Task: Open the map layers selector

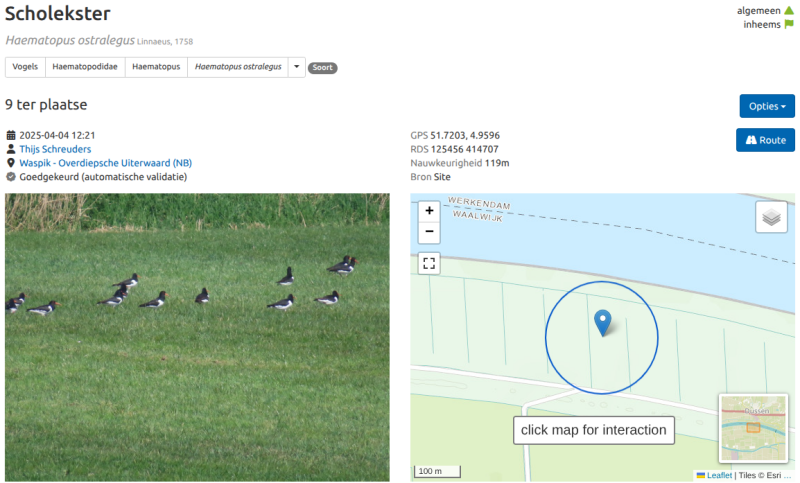Action: tap(771, 217)
